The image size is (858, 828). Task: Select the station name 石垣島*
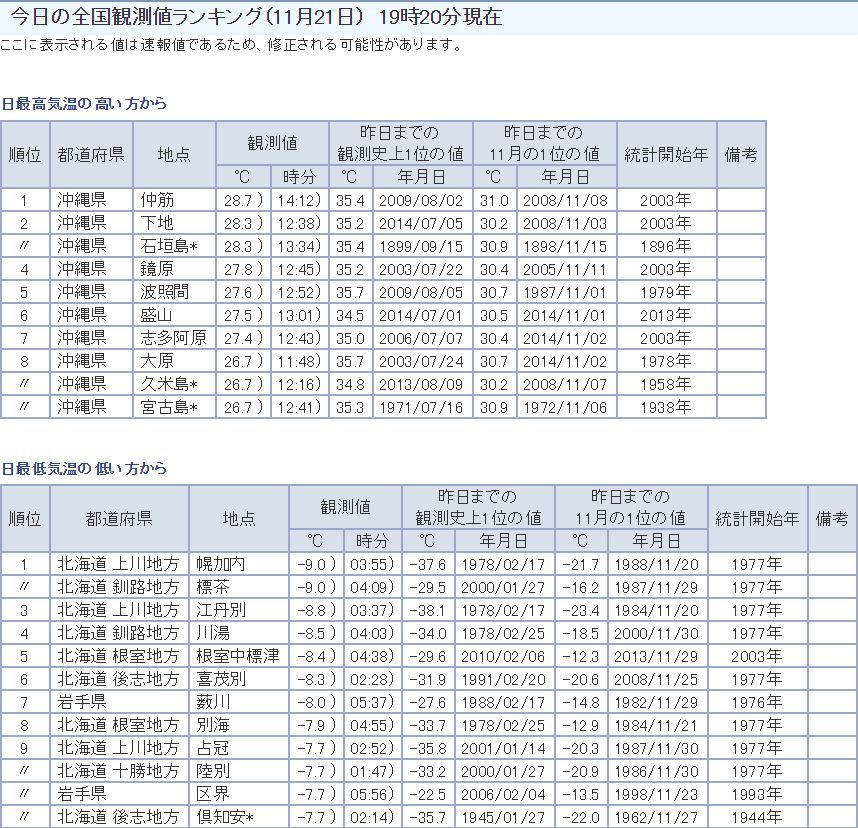click(x=169, y=246)
